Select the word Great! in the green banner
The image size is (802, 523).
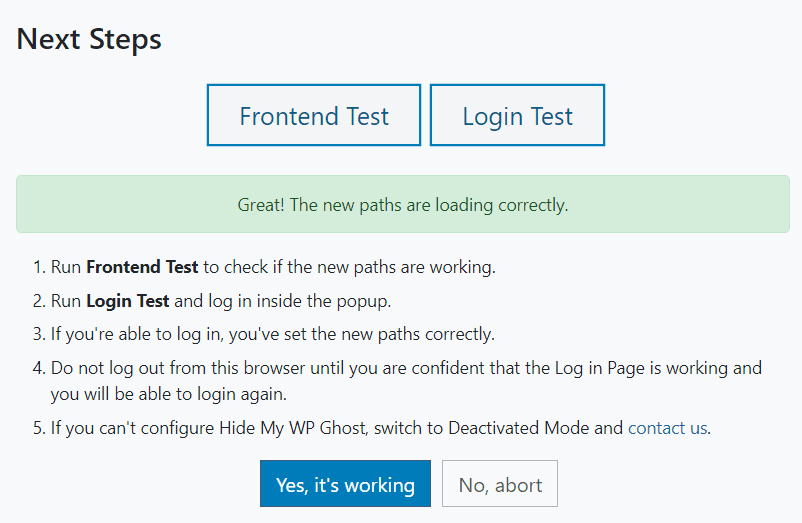tap(260, 205)
